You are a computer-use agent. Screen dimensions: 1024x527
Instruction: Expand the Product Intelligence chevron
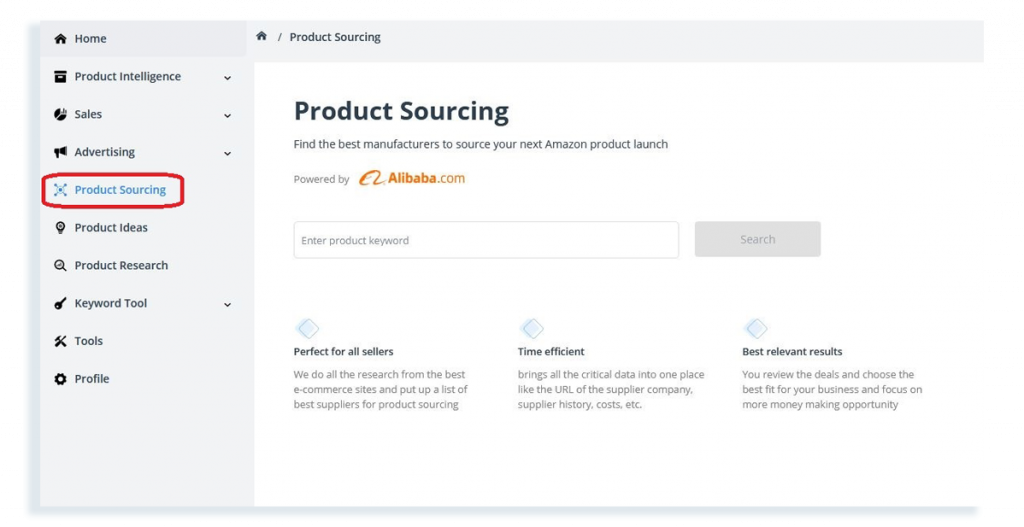pos(227,78)
